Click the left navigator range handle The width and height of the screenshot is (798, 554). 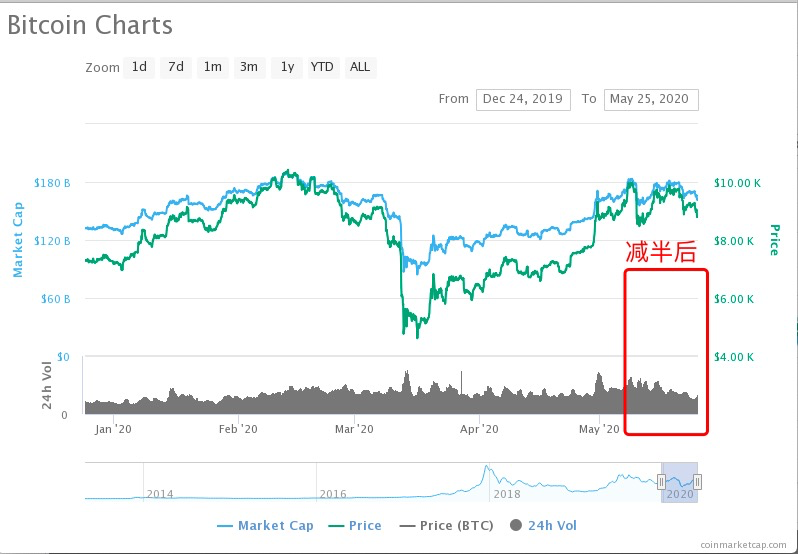point(661,482)
